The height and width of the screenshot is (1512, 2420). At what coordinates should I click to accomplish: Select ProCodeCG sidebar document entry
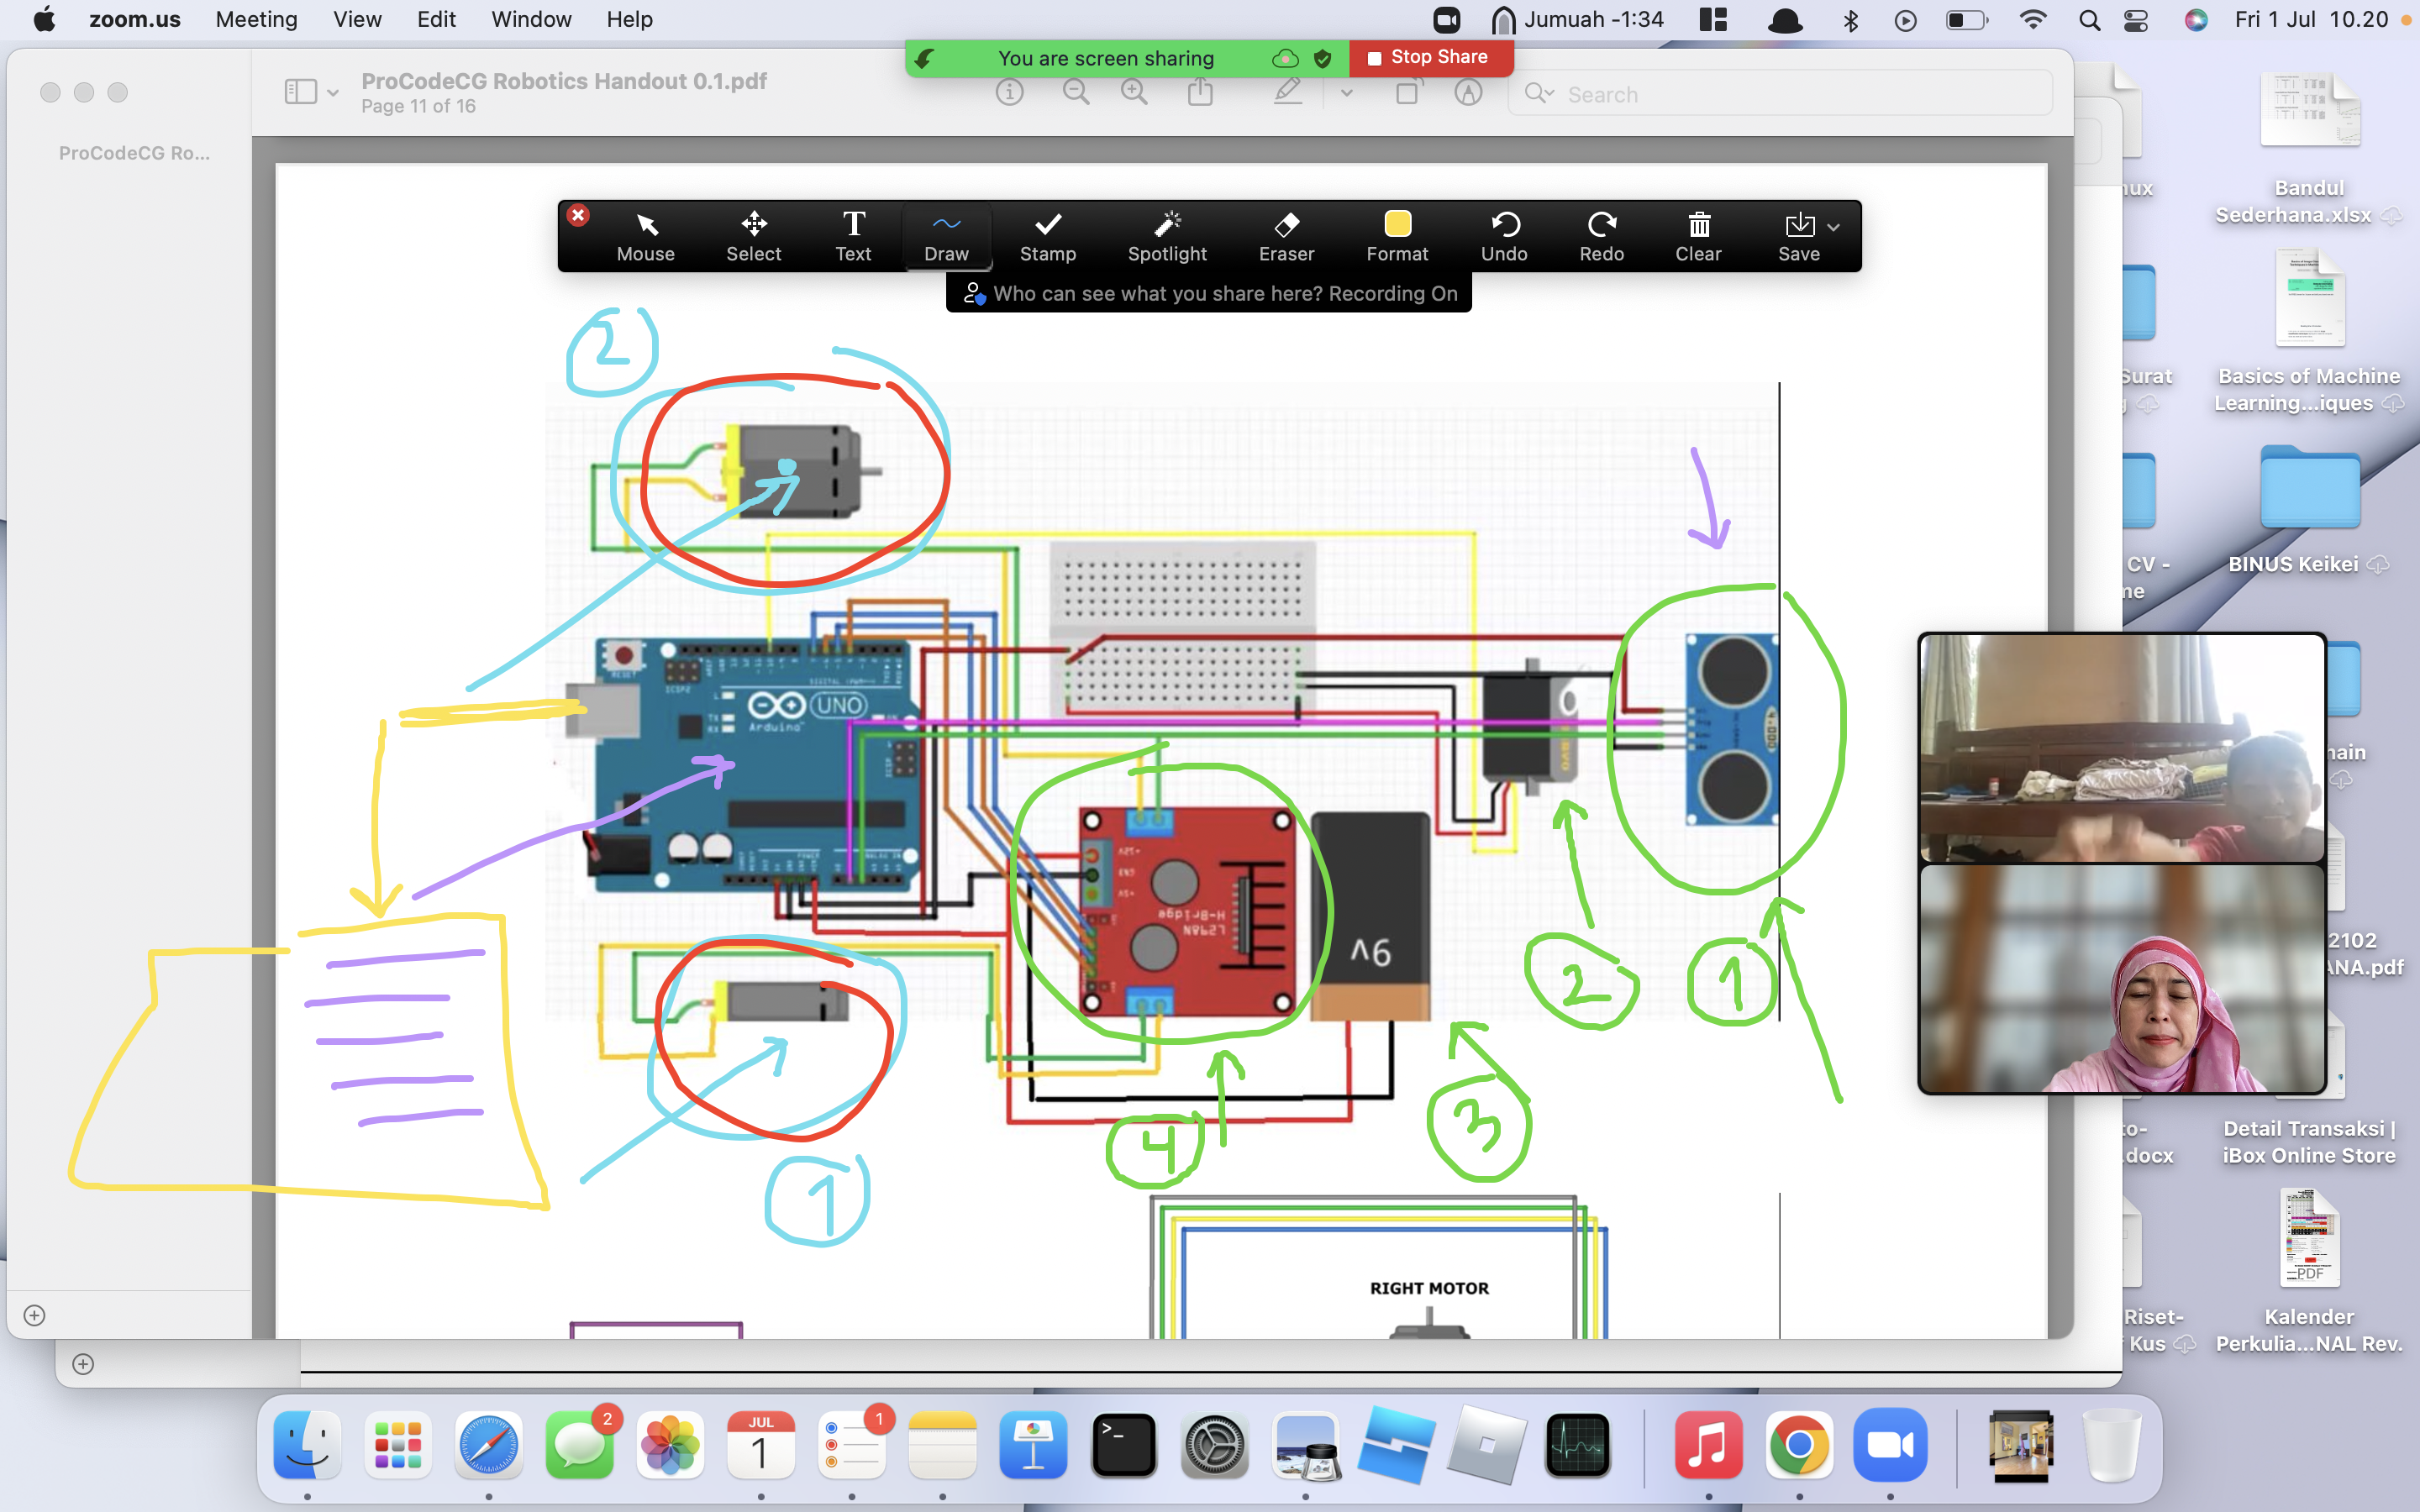click(x=134, y=153)
